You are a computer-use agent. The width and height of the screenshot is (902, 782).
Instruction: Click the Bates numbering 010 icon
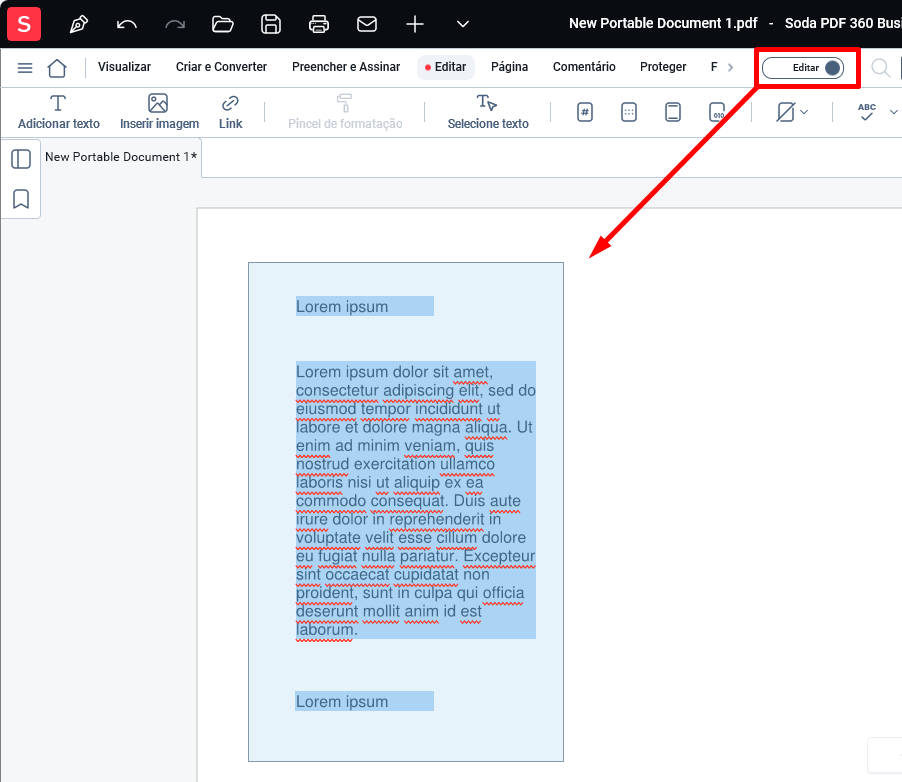point(717,112)
